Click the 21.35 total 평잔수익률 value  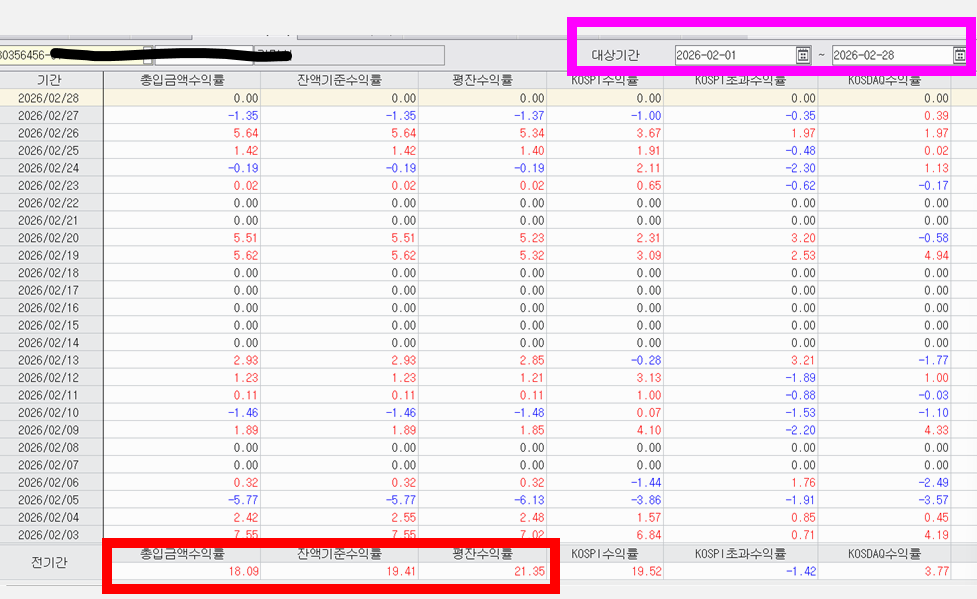(527, 571)
